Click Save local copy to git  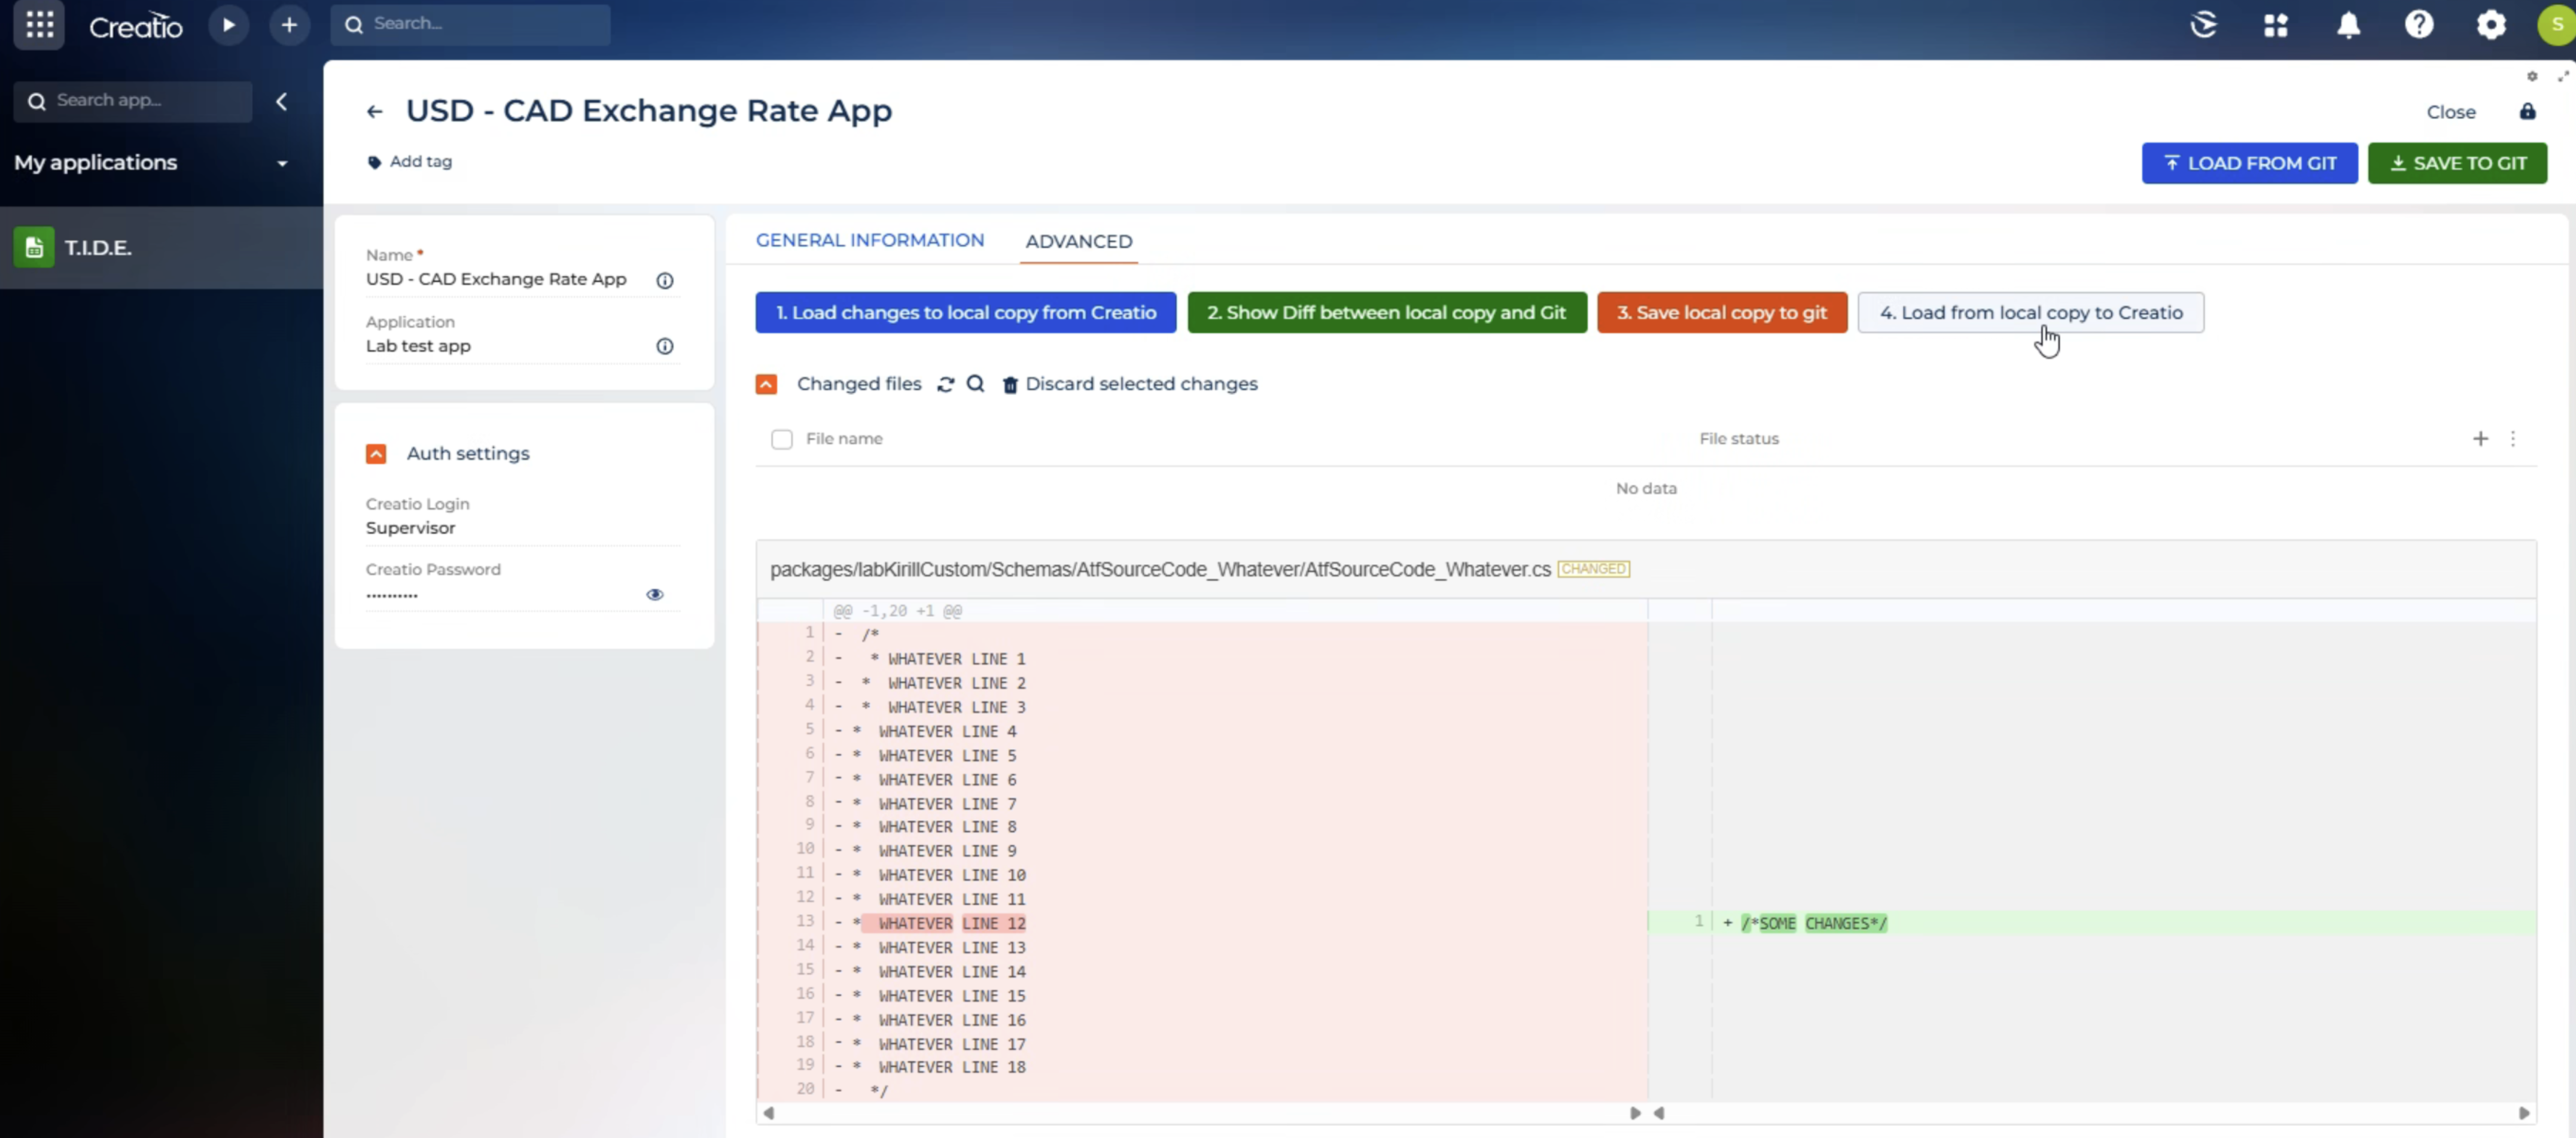(x=1721, y=312)
